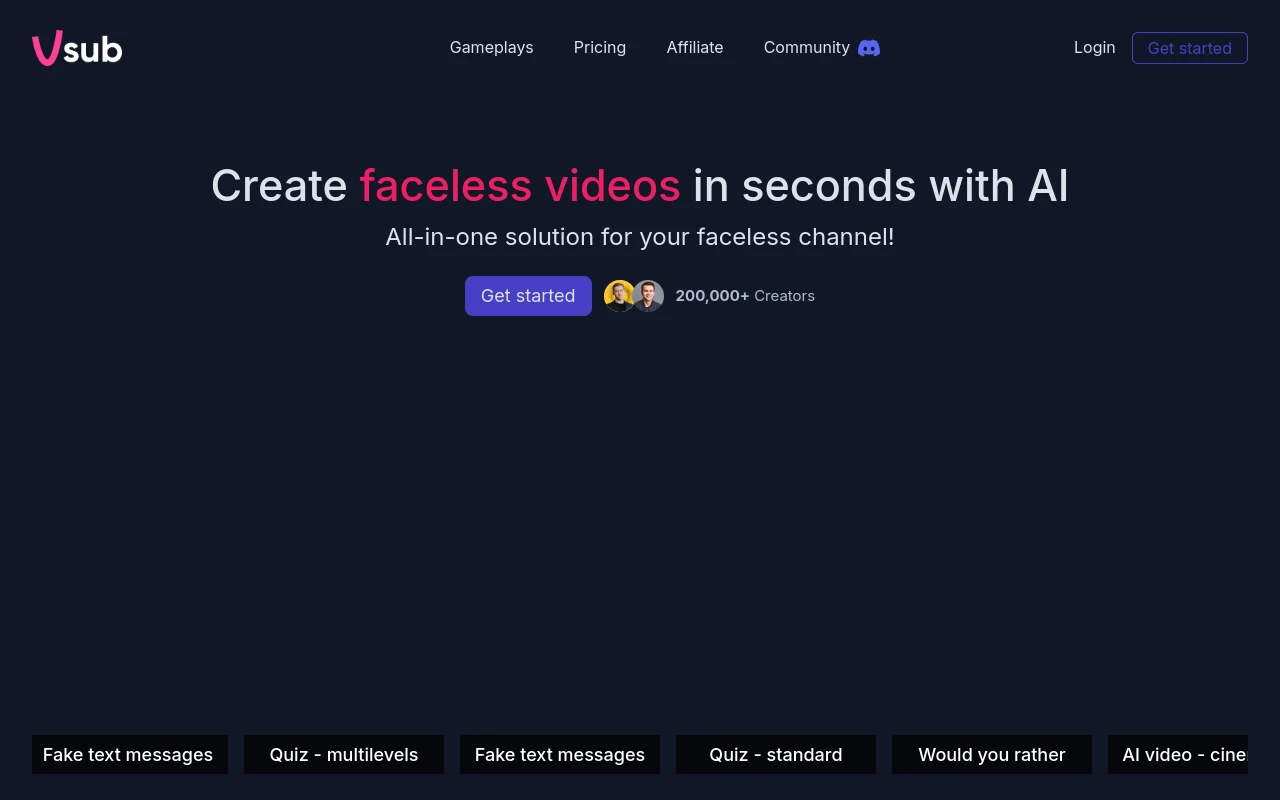The width and height of the screenshot is (1280, 800).
Task: Open the Affiliate navigation link
Action: point(694,47)
